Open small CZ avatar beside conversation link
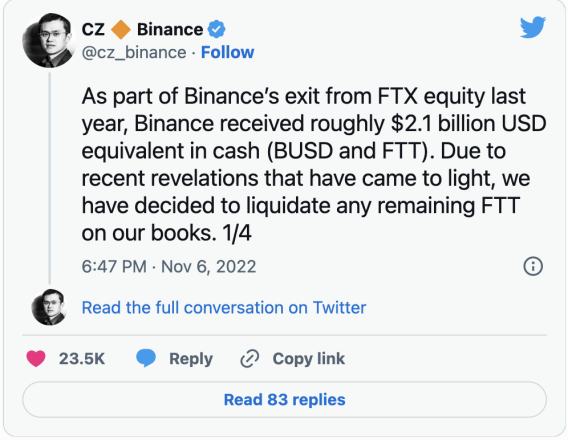This screenshot has width=568, height=440. (49, 307)
